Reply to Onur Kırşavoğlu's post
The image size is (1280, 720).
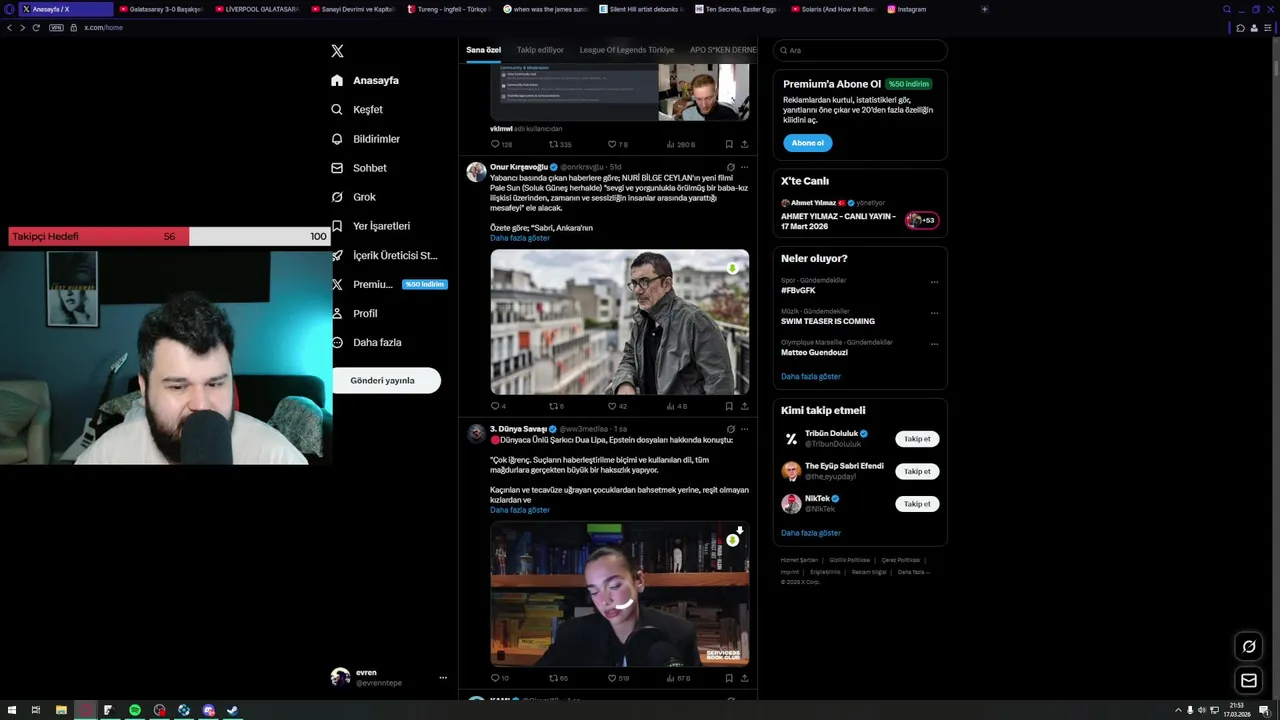498,406
